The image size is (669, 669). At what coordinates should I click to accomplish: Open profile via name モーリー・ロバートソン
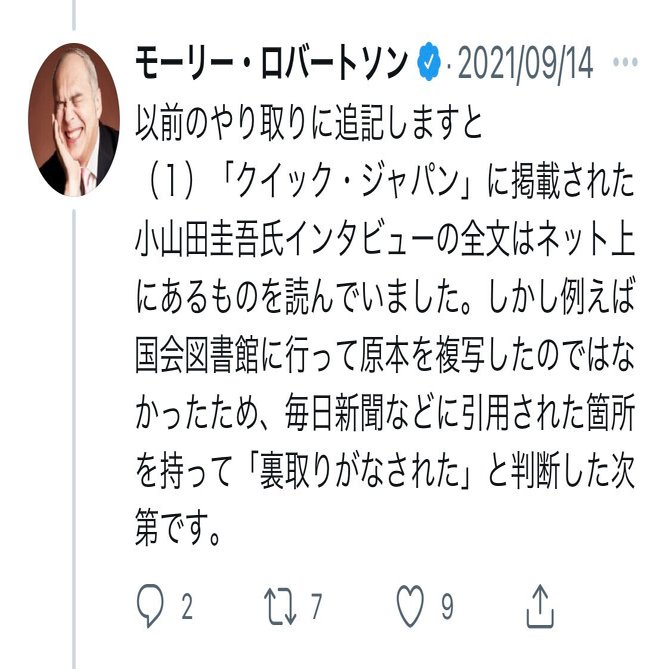pos(272,63)
